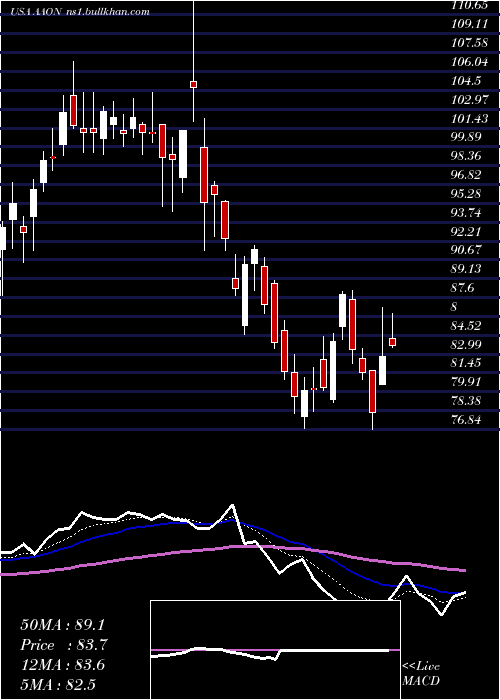500x700 pixels.
Task: Click the 104.5 price axis label
Action: 466,81
